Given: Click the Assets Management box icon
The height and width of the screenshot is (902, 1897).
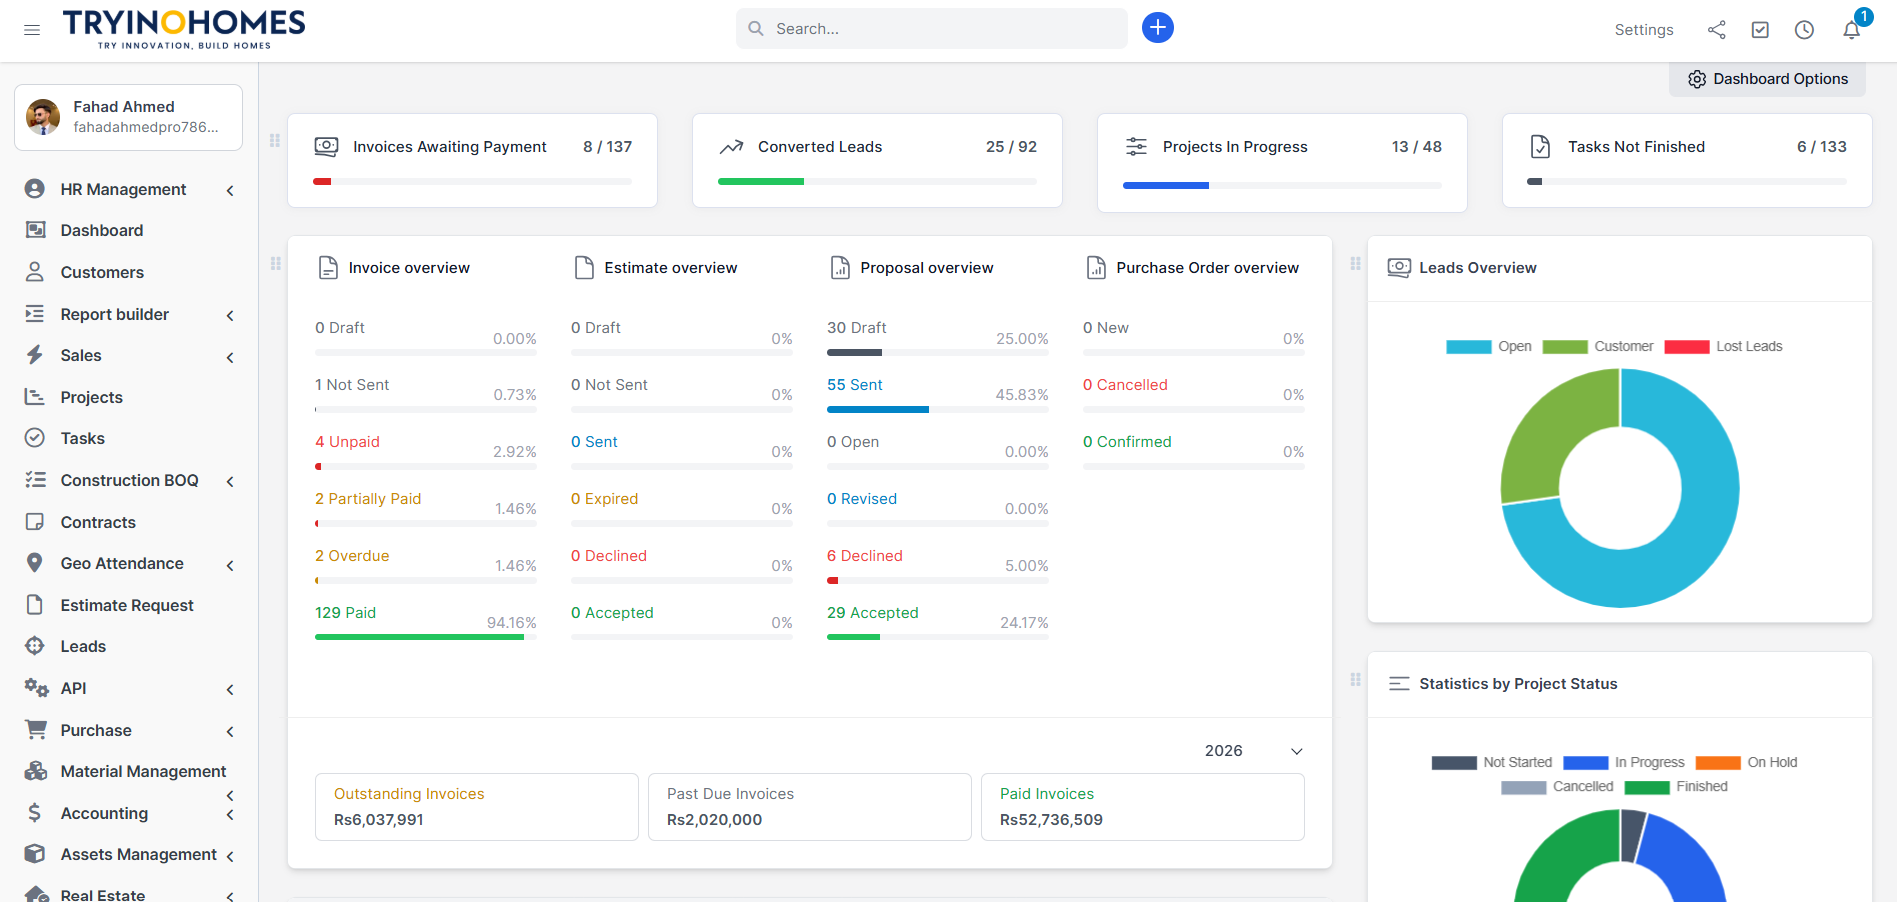Looking at the screenshot, I should [35, 854].
